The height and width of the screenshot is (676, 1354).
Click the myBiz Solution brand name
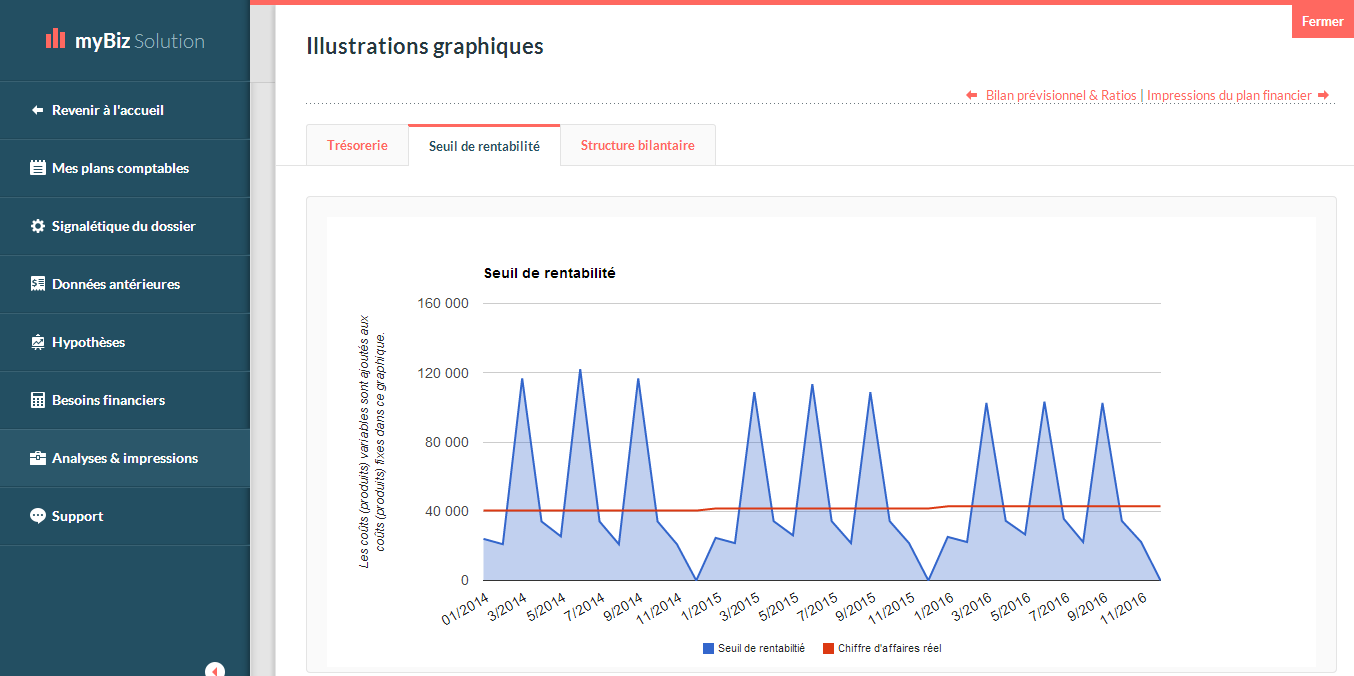(140, 41)
